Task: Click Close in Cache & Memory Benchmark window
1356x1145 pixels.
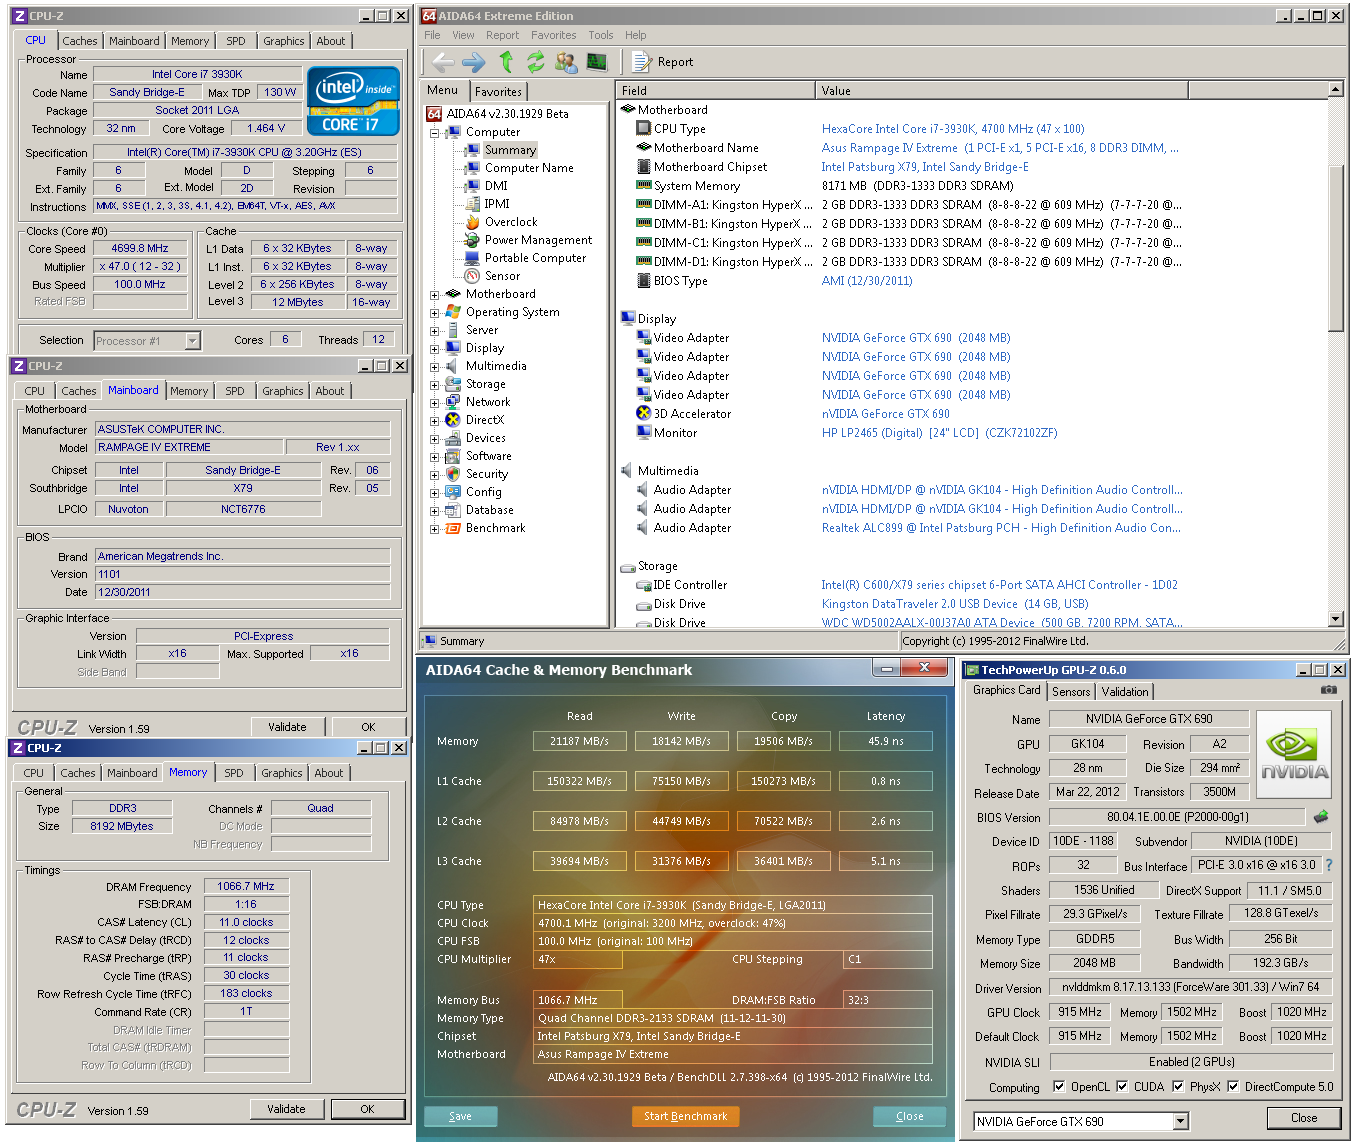Action: (910, 1116)
